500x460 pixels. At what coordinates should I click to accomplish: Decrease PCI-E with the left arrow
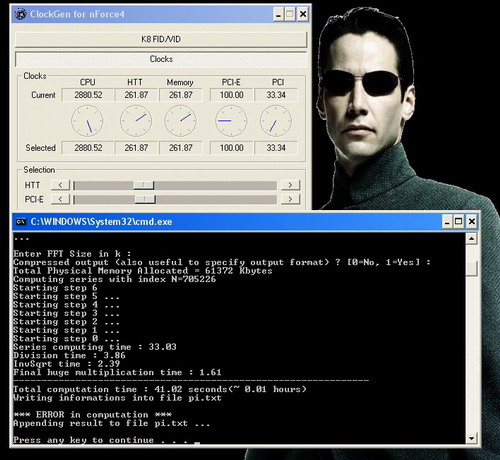pos(60,199)
